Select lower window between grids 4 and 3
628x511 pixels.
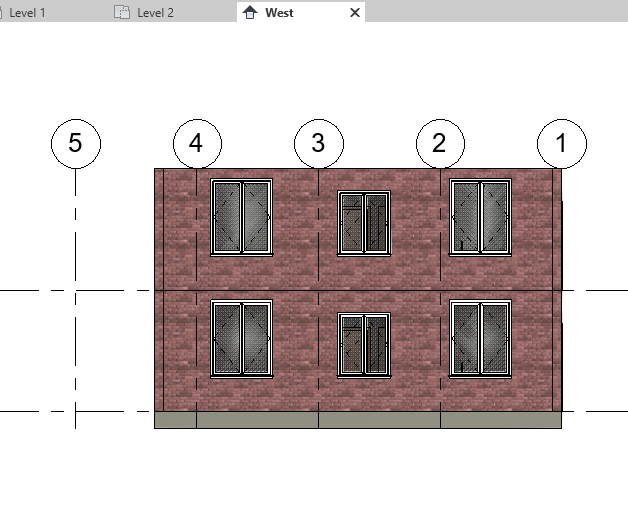(242, 339)
